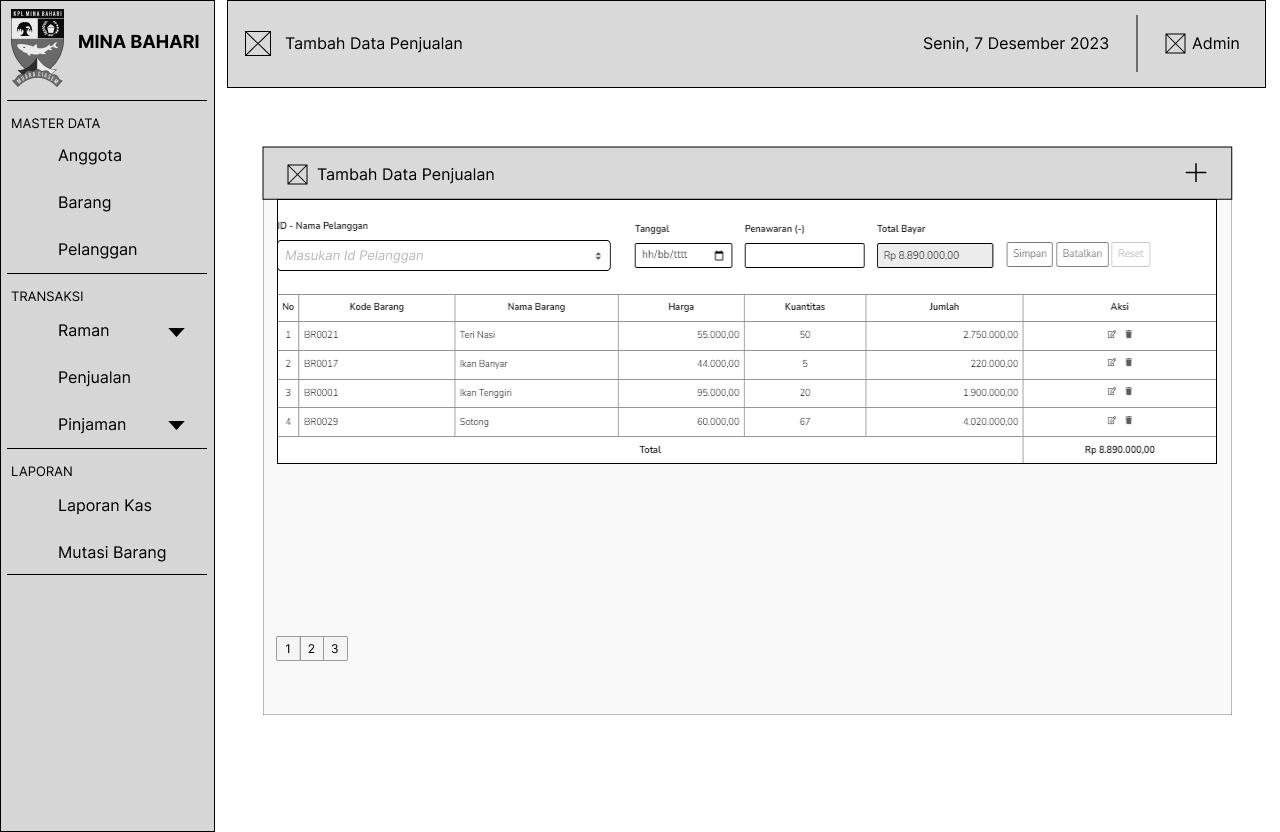Jump to page 3 in pagination
This screenshot has height=832, width=1280.
tap(335, 649)
